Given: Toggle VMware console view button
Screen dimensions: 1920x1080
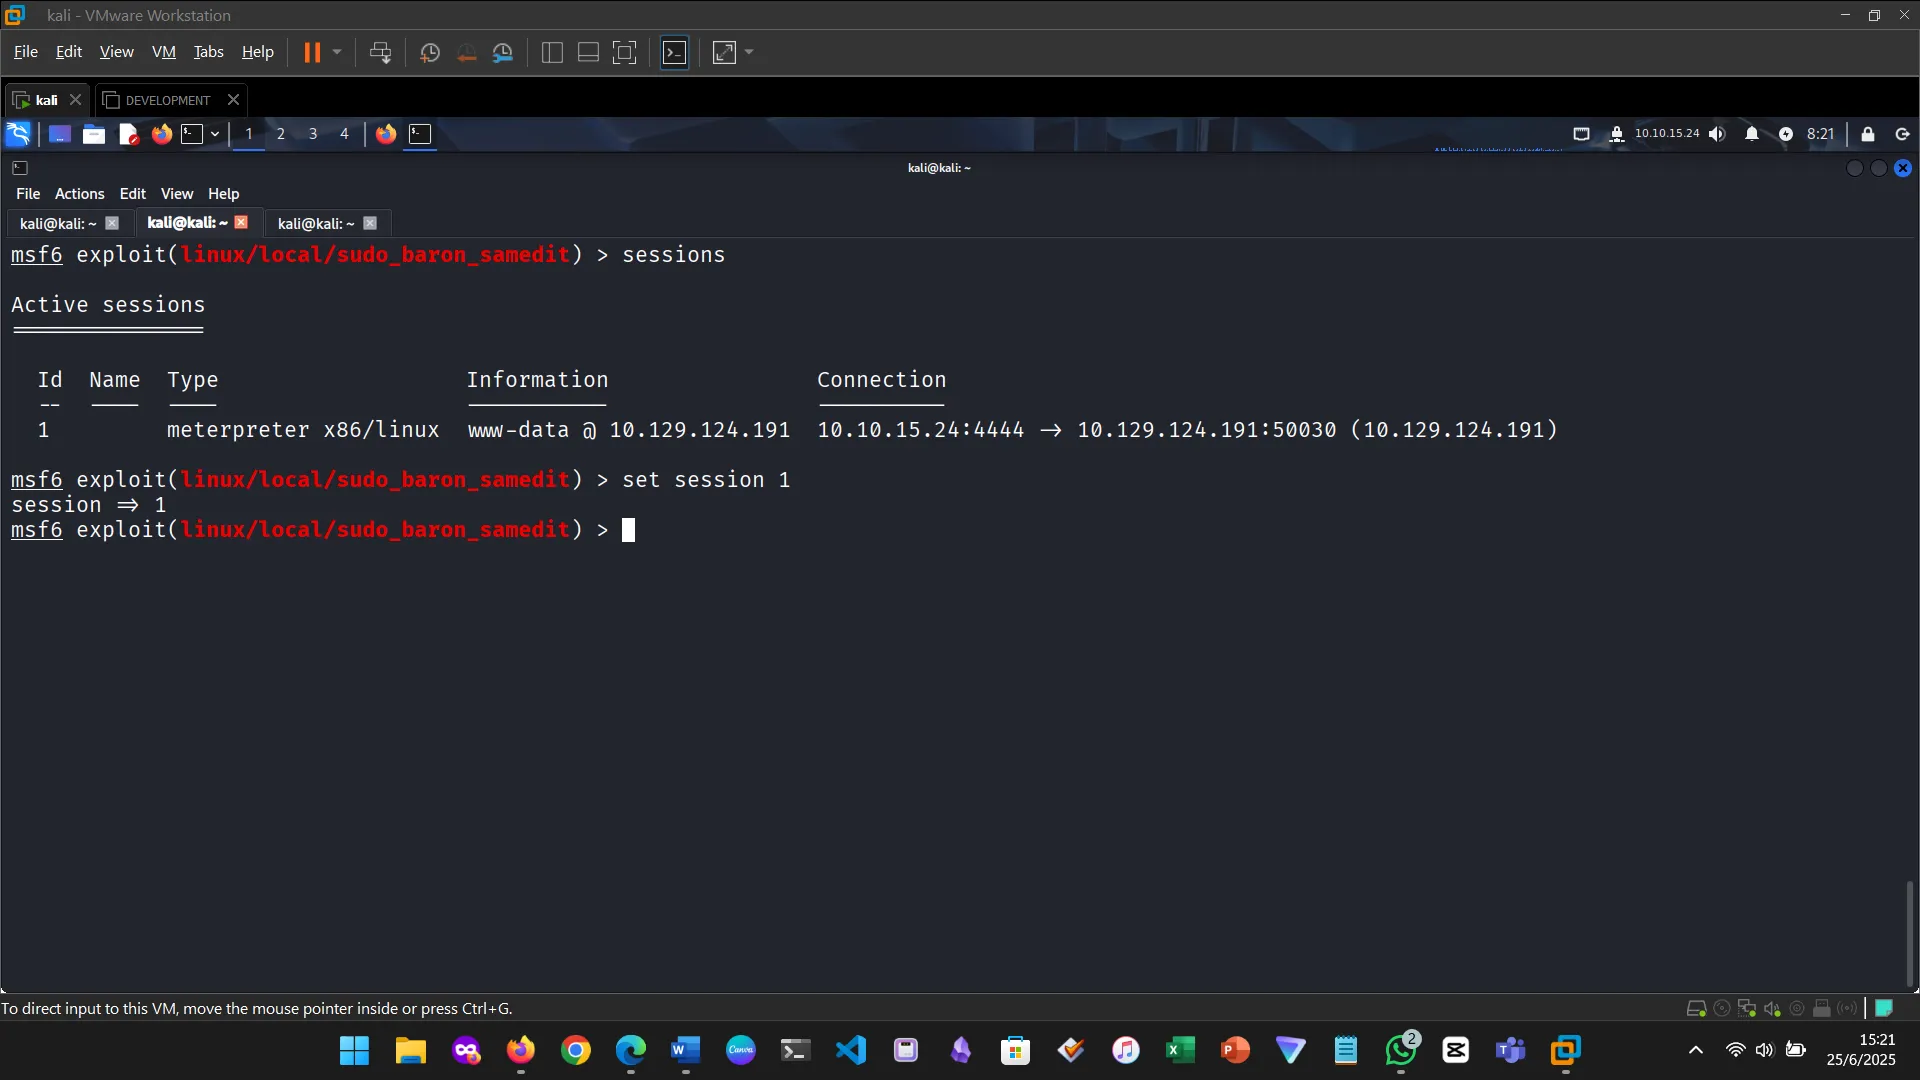Looking at the screenshot, I should [675, 53].
